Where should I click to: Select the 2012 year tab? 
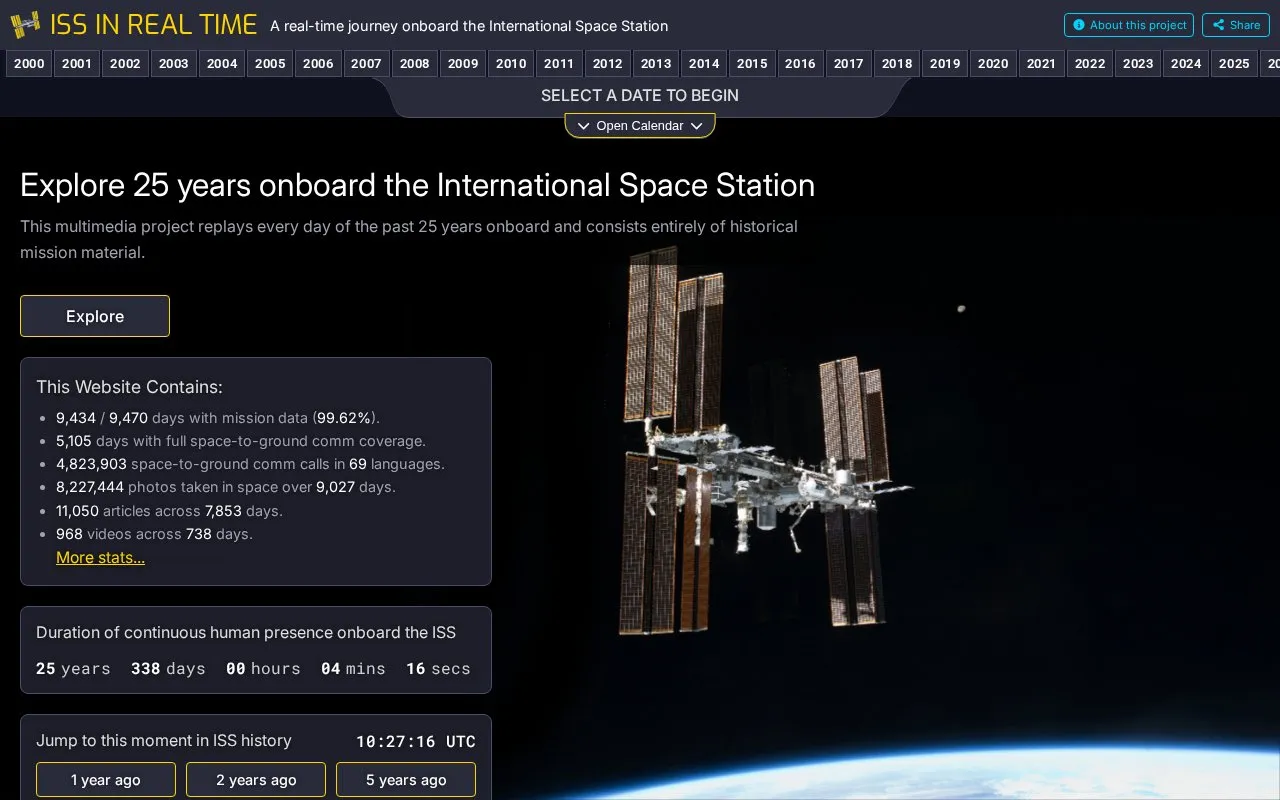607,63
